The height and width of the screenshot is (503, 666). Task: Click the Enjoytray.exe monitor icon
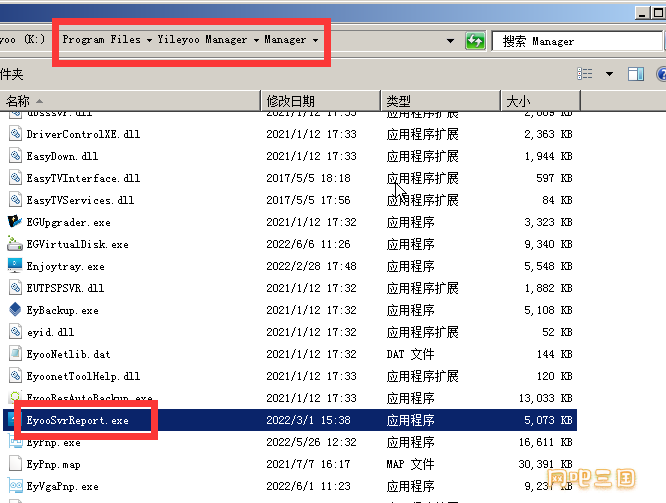pyautogui.click(x=15, y=266)
